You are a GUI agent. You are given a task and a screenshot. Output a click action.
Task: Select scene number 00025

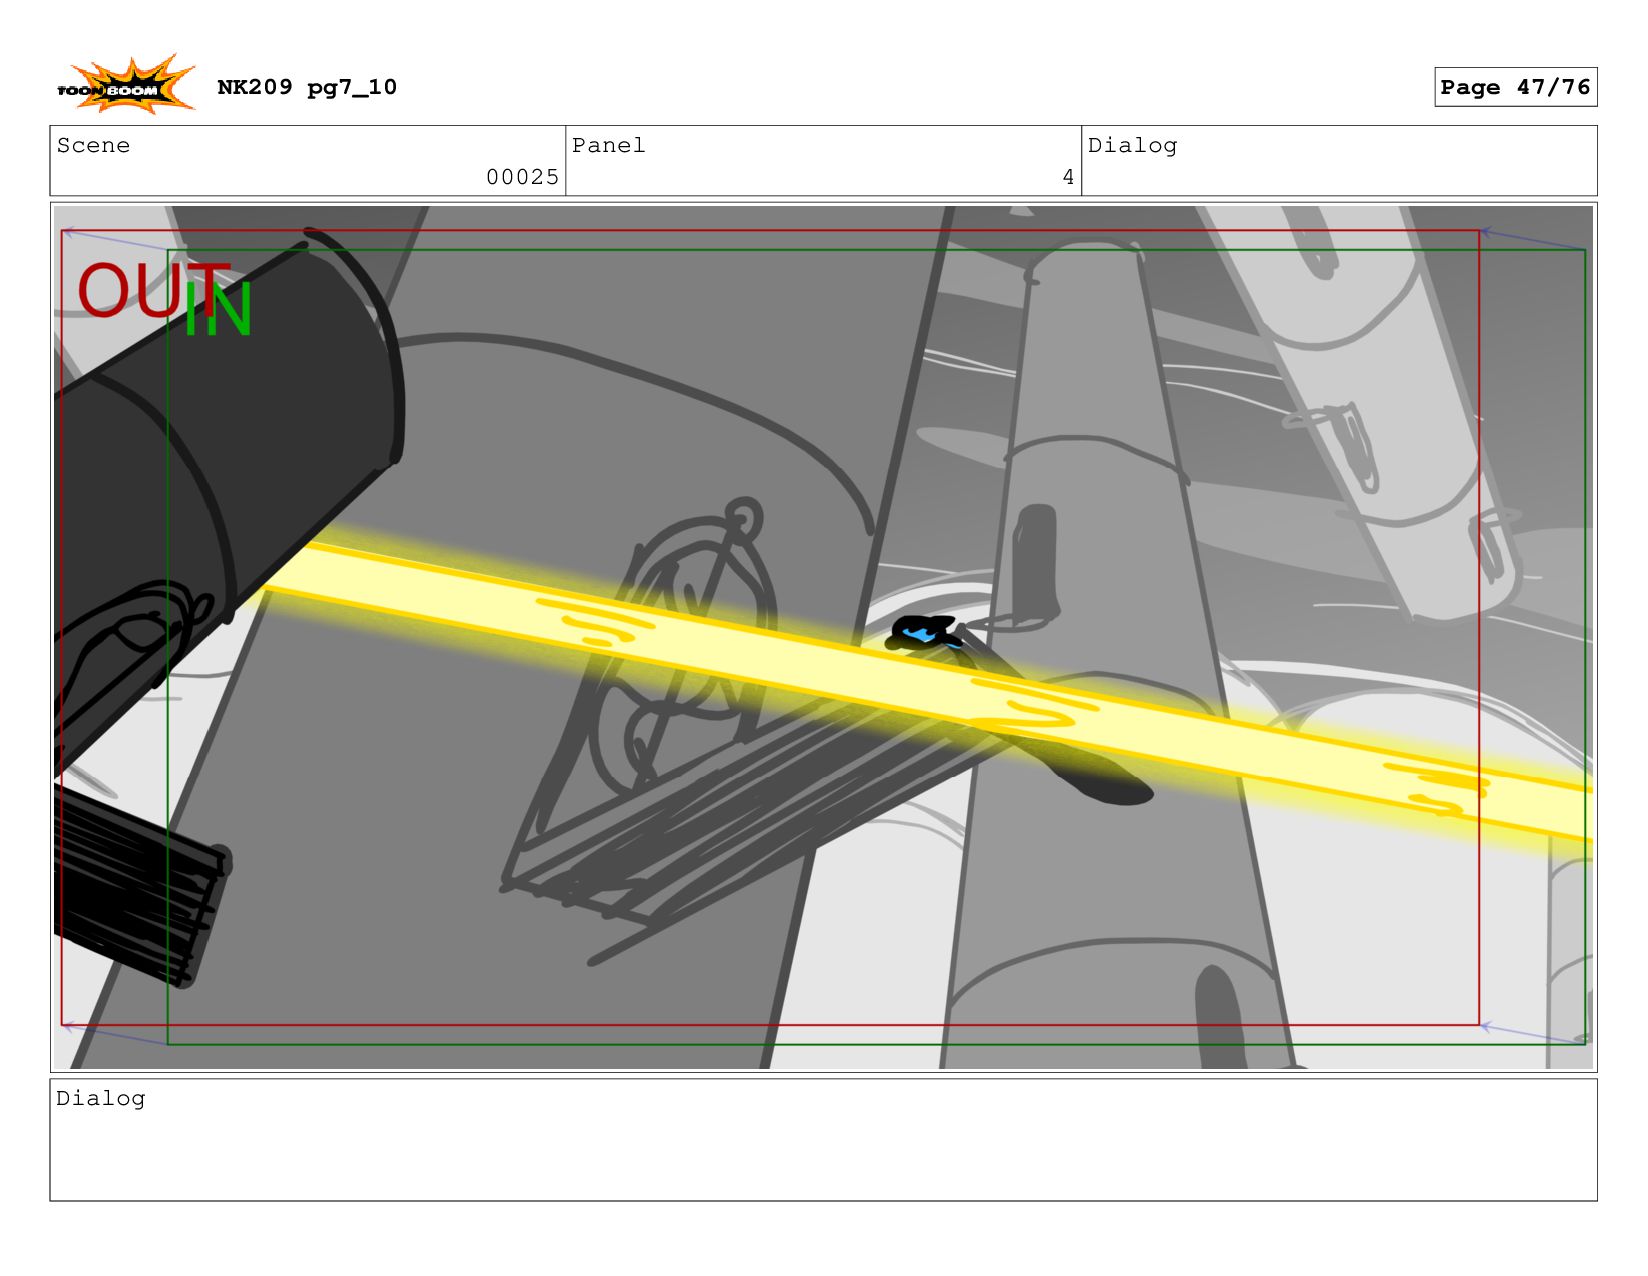[x=522, y=177]
